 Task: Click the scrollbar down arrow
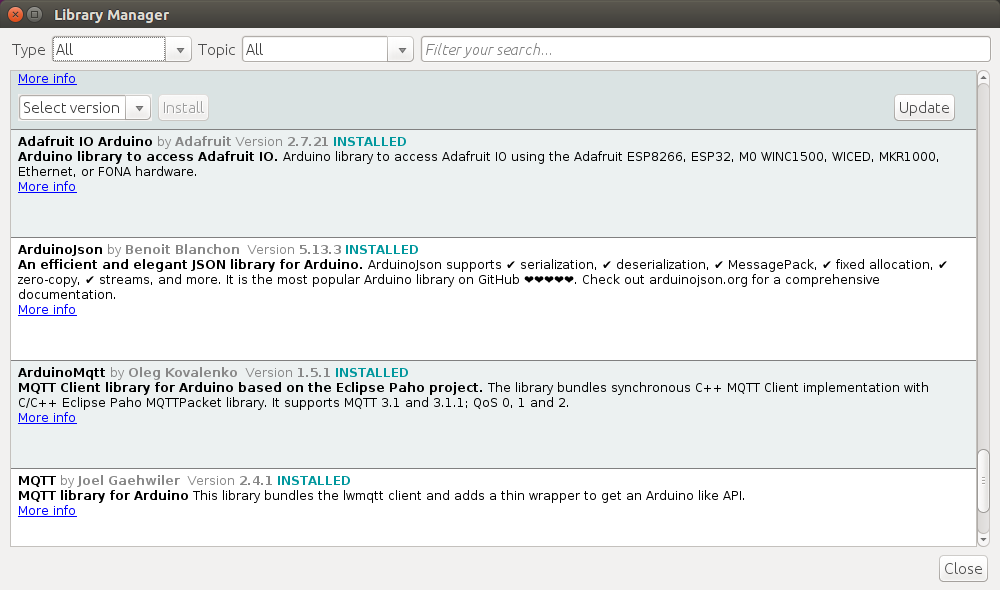tap(983, 540)
